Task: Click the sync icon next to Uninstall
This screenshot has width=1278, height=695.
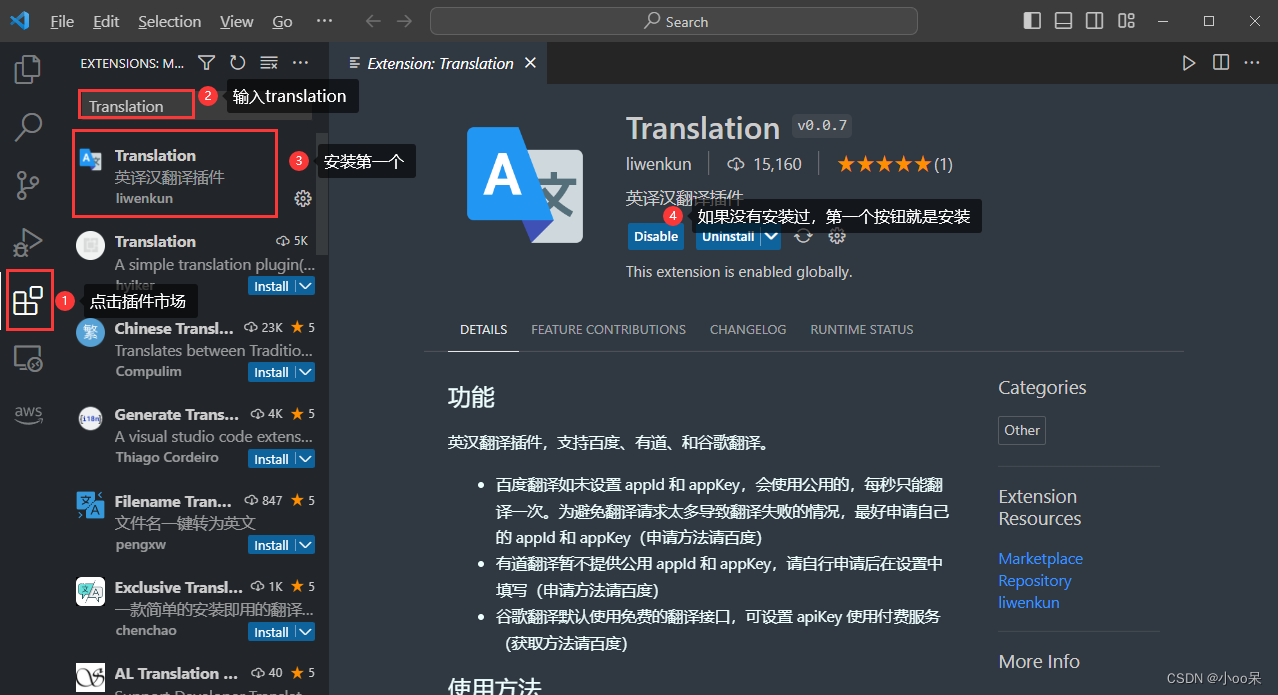Action: (803, 236)
